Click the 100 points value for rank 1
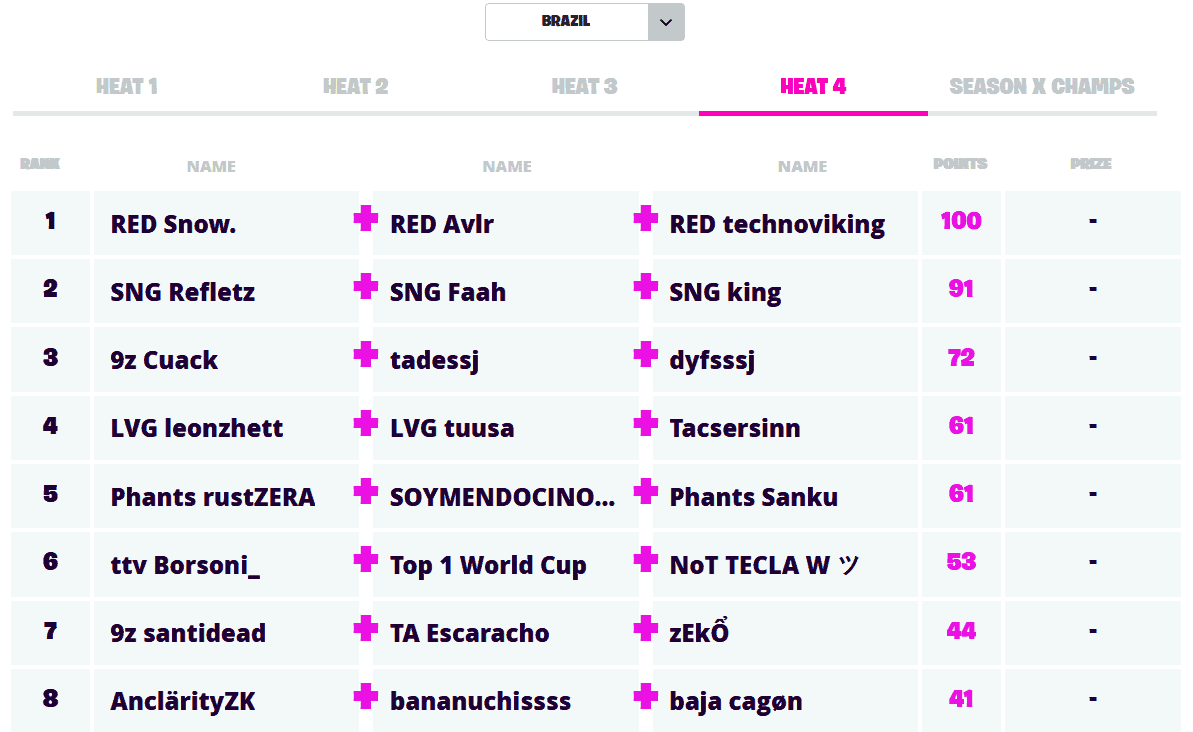The height and width of the screenshot is (732, 1193). point(961,221)
